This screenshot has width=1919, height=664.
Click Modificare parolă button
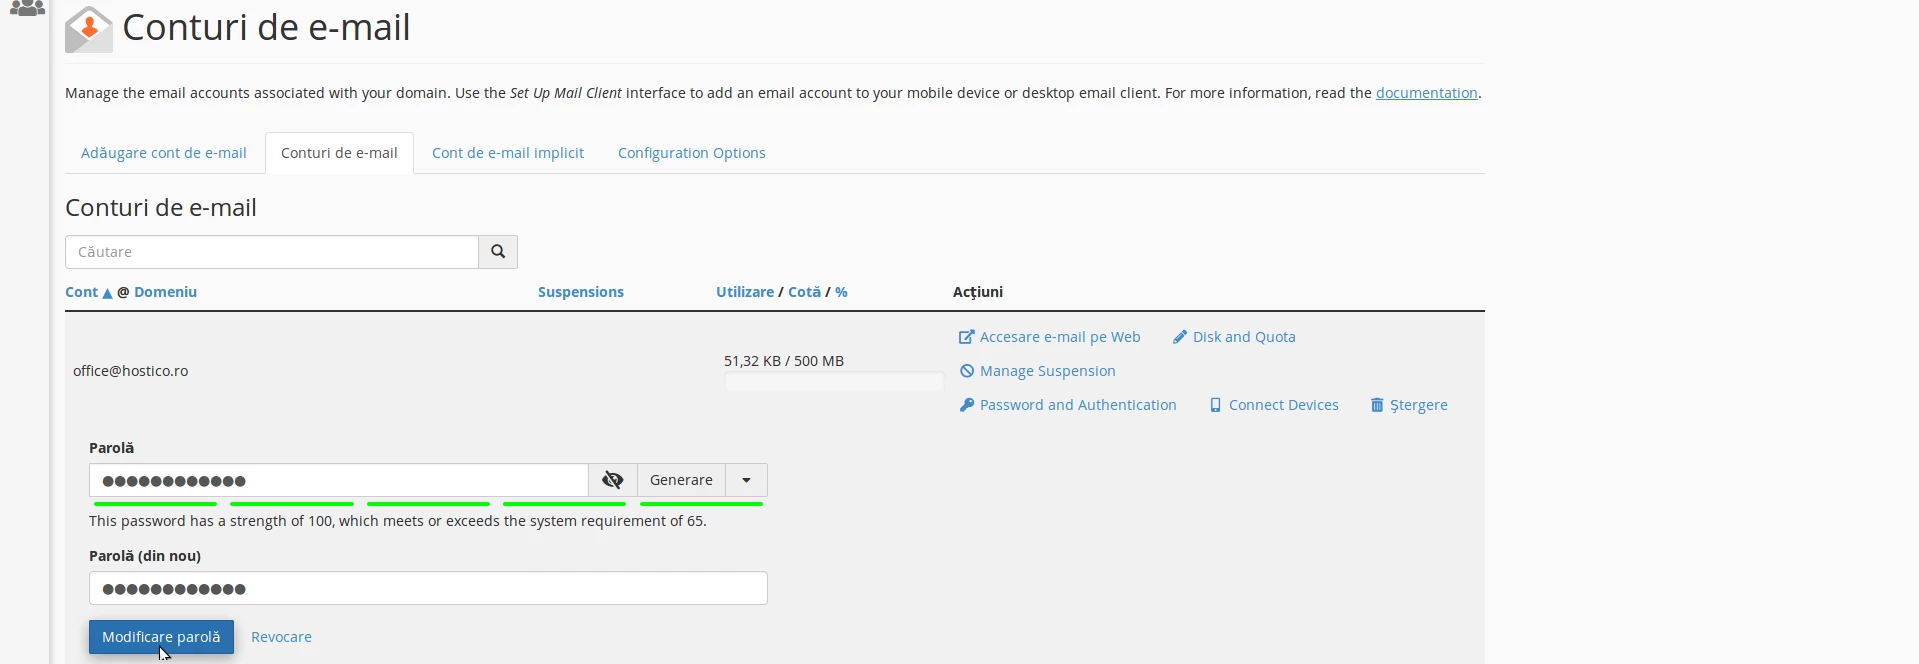pos(161,637)
